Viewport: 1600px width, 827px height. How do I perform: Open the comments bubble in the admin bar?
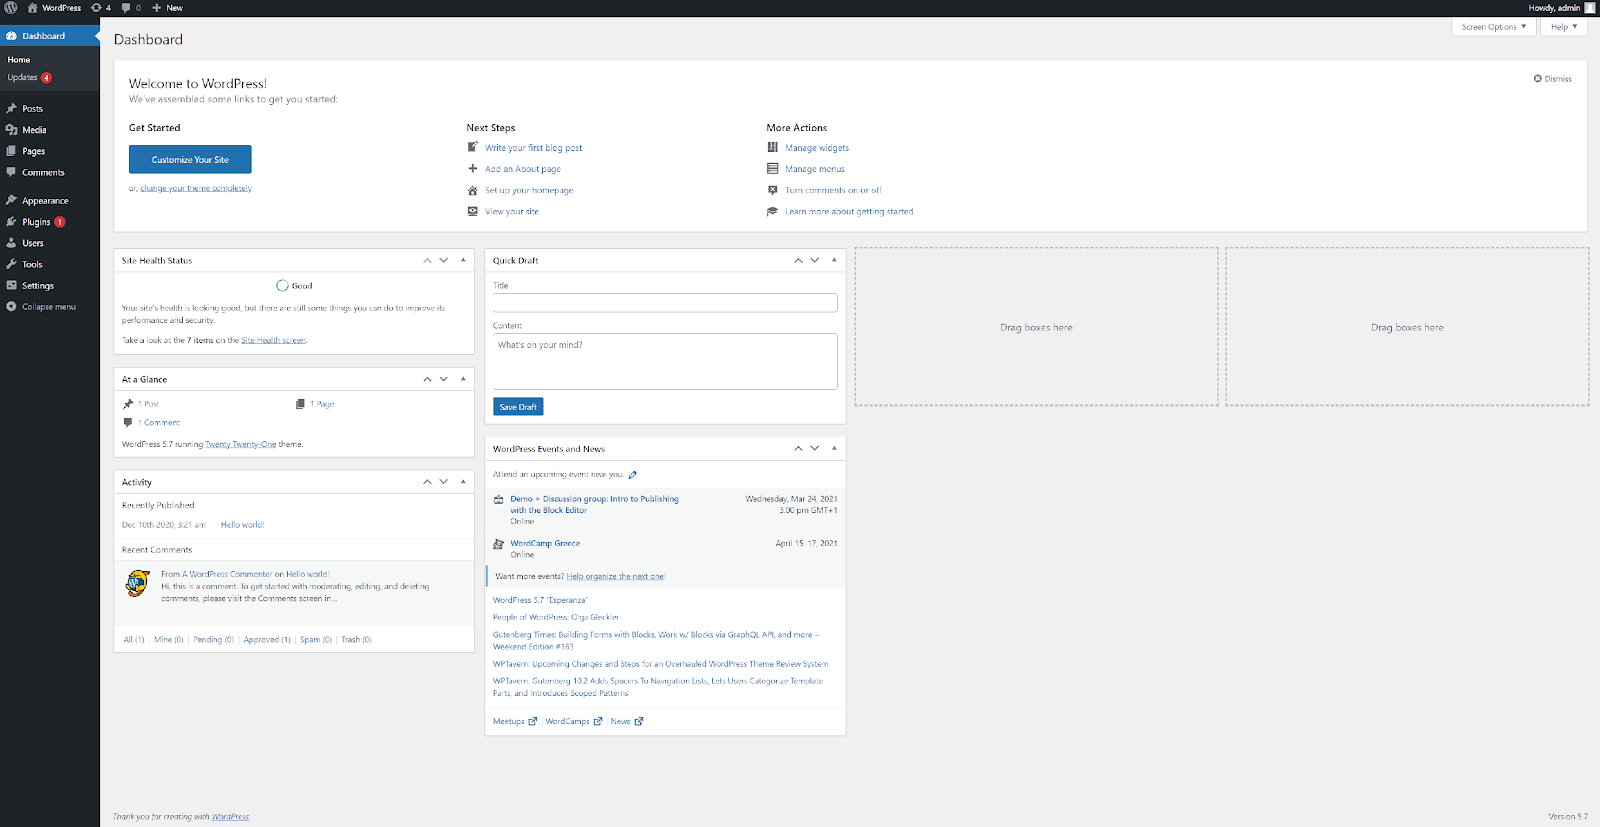126,7
